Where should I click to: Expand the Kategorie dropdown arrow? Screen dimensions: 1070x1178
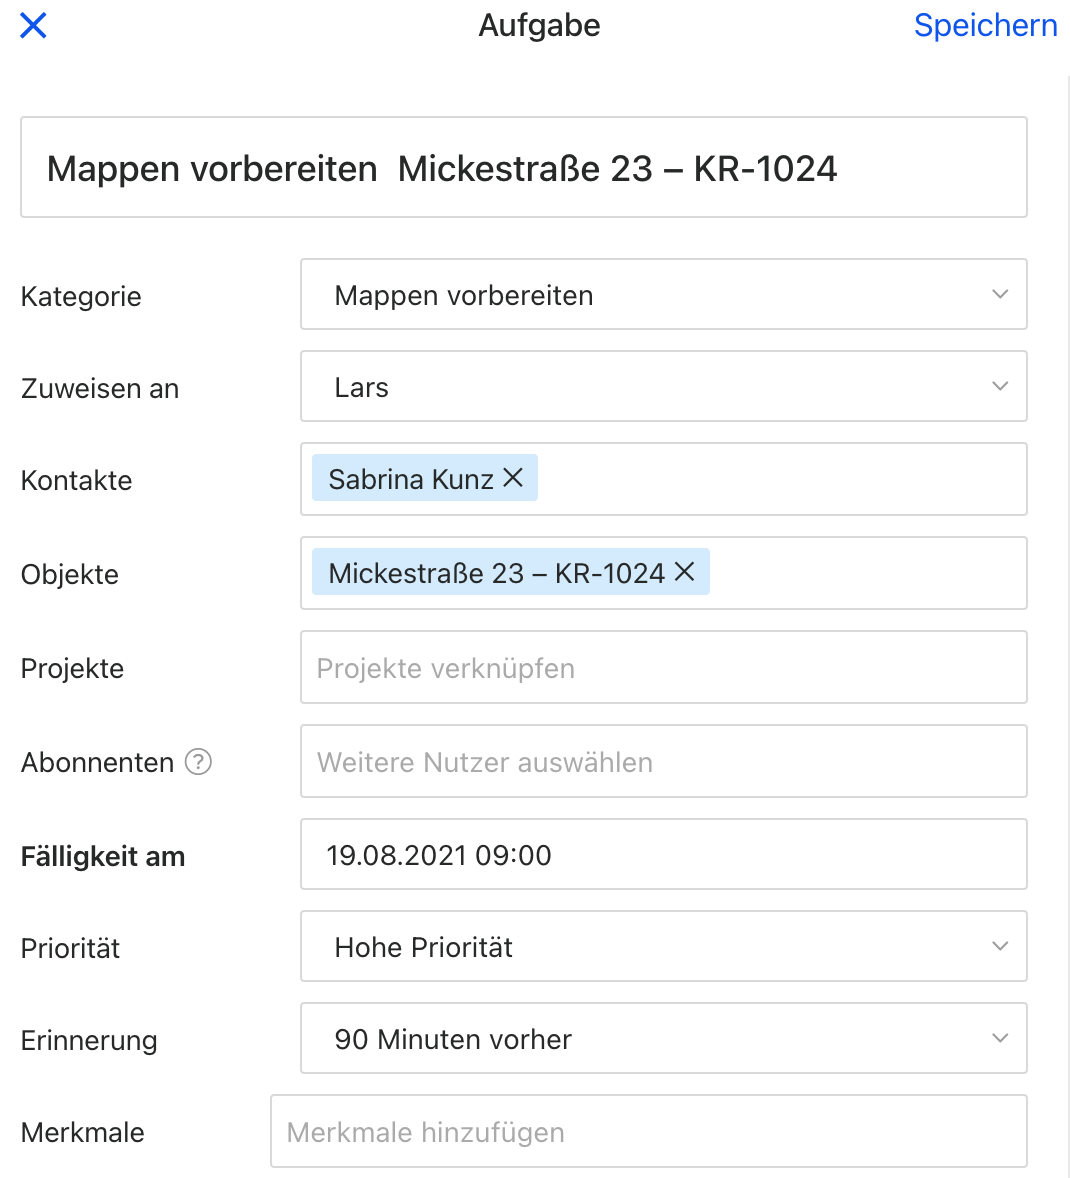pos(999,294)
